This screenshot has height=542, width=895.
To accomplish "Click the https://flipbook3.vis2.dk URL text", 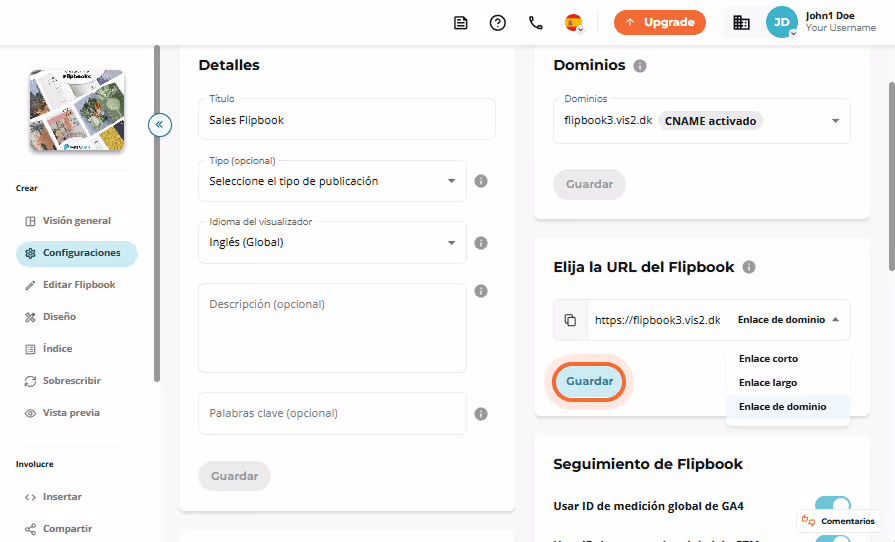I will click(658, 320).
